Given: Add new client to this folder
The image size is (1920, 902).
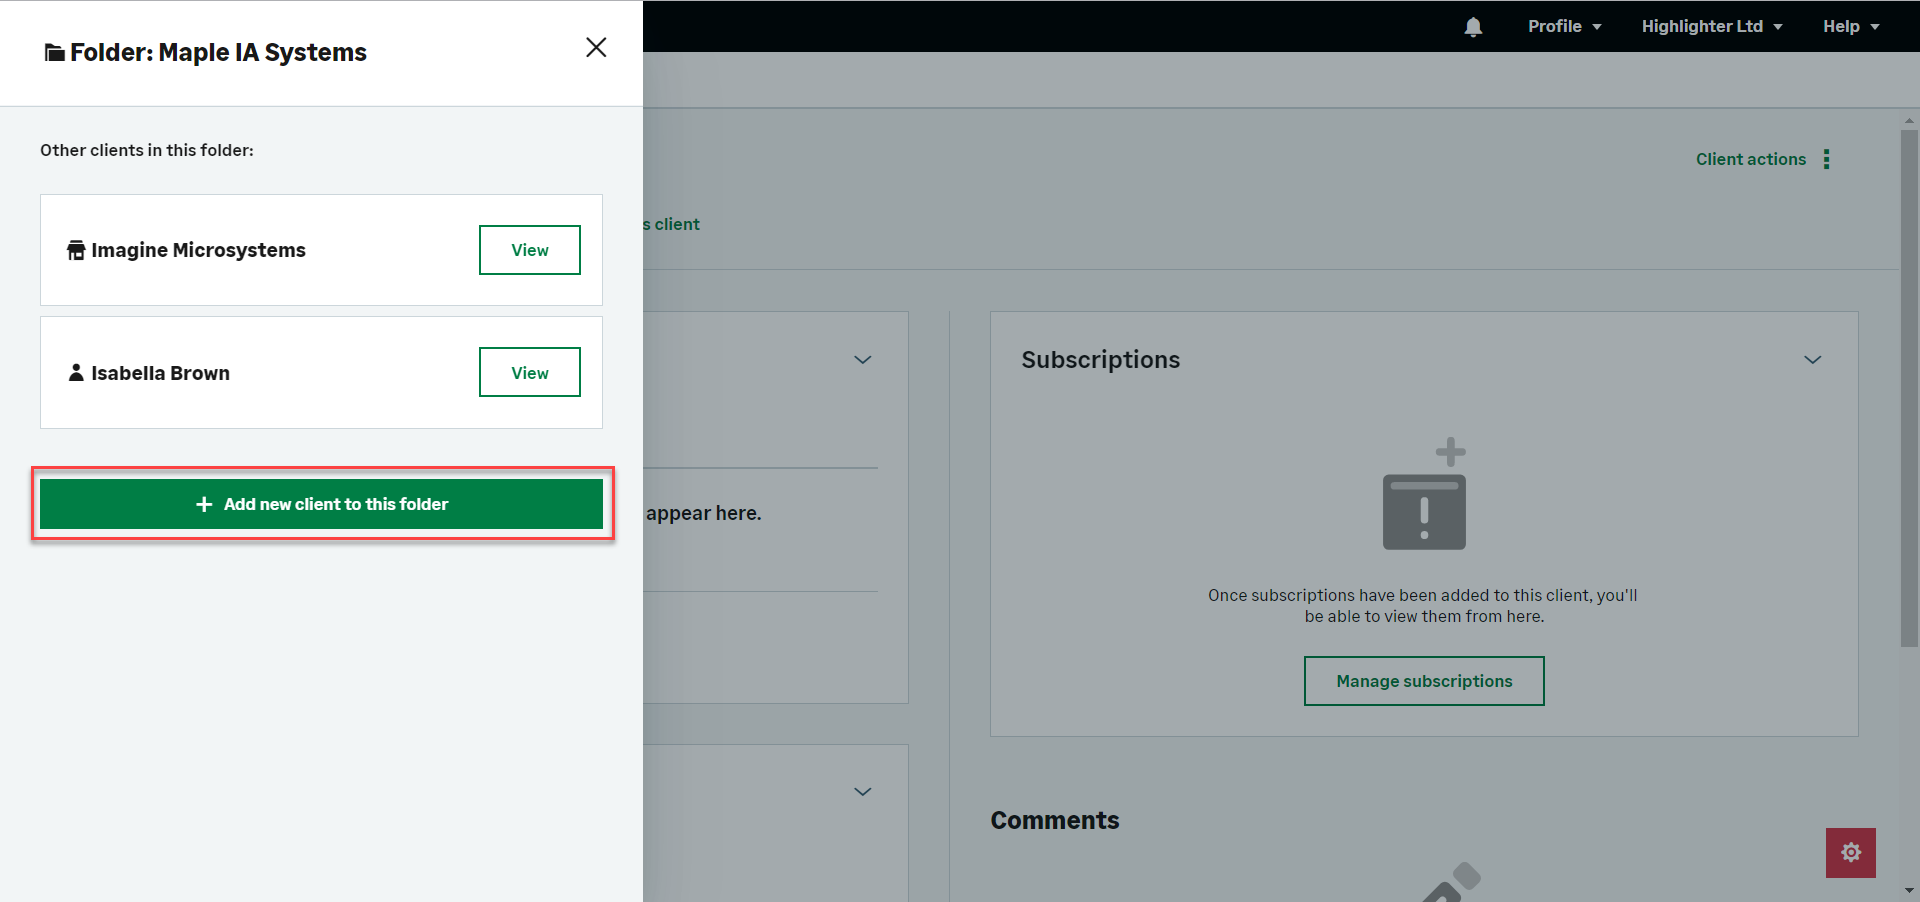Looking at the screenshot, I should click(321, 504).
